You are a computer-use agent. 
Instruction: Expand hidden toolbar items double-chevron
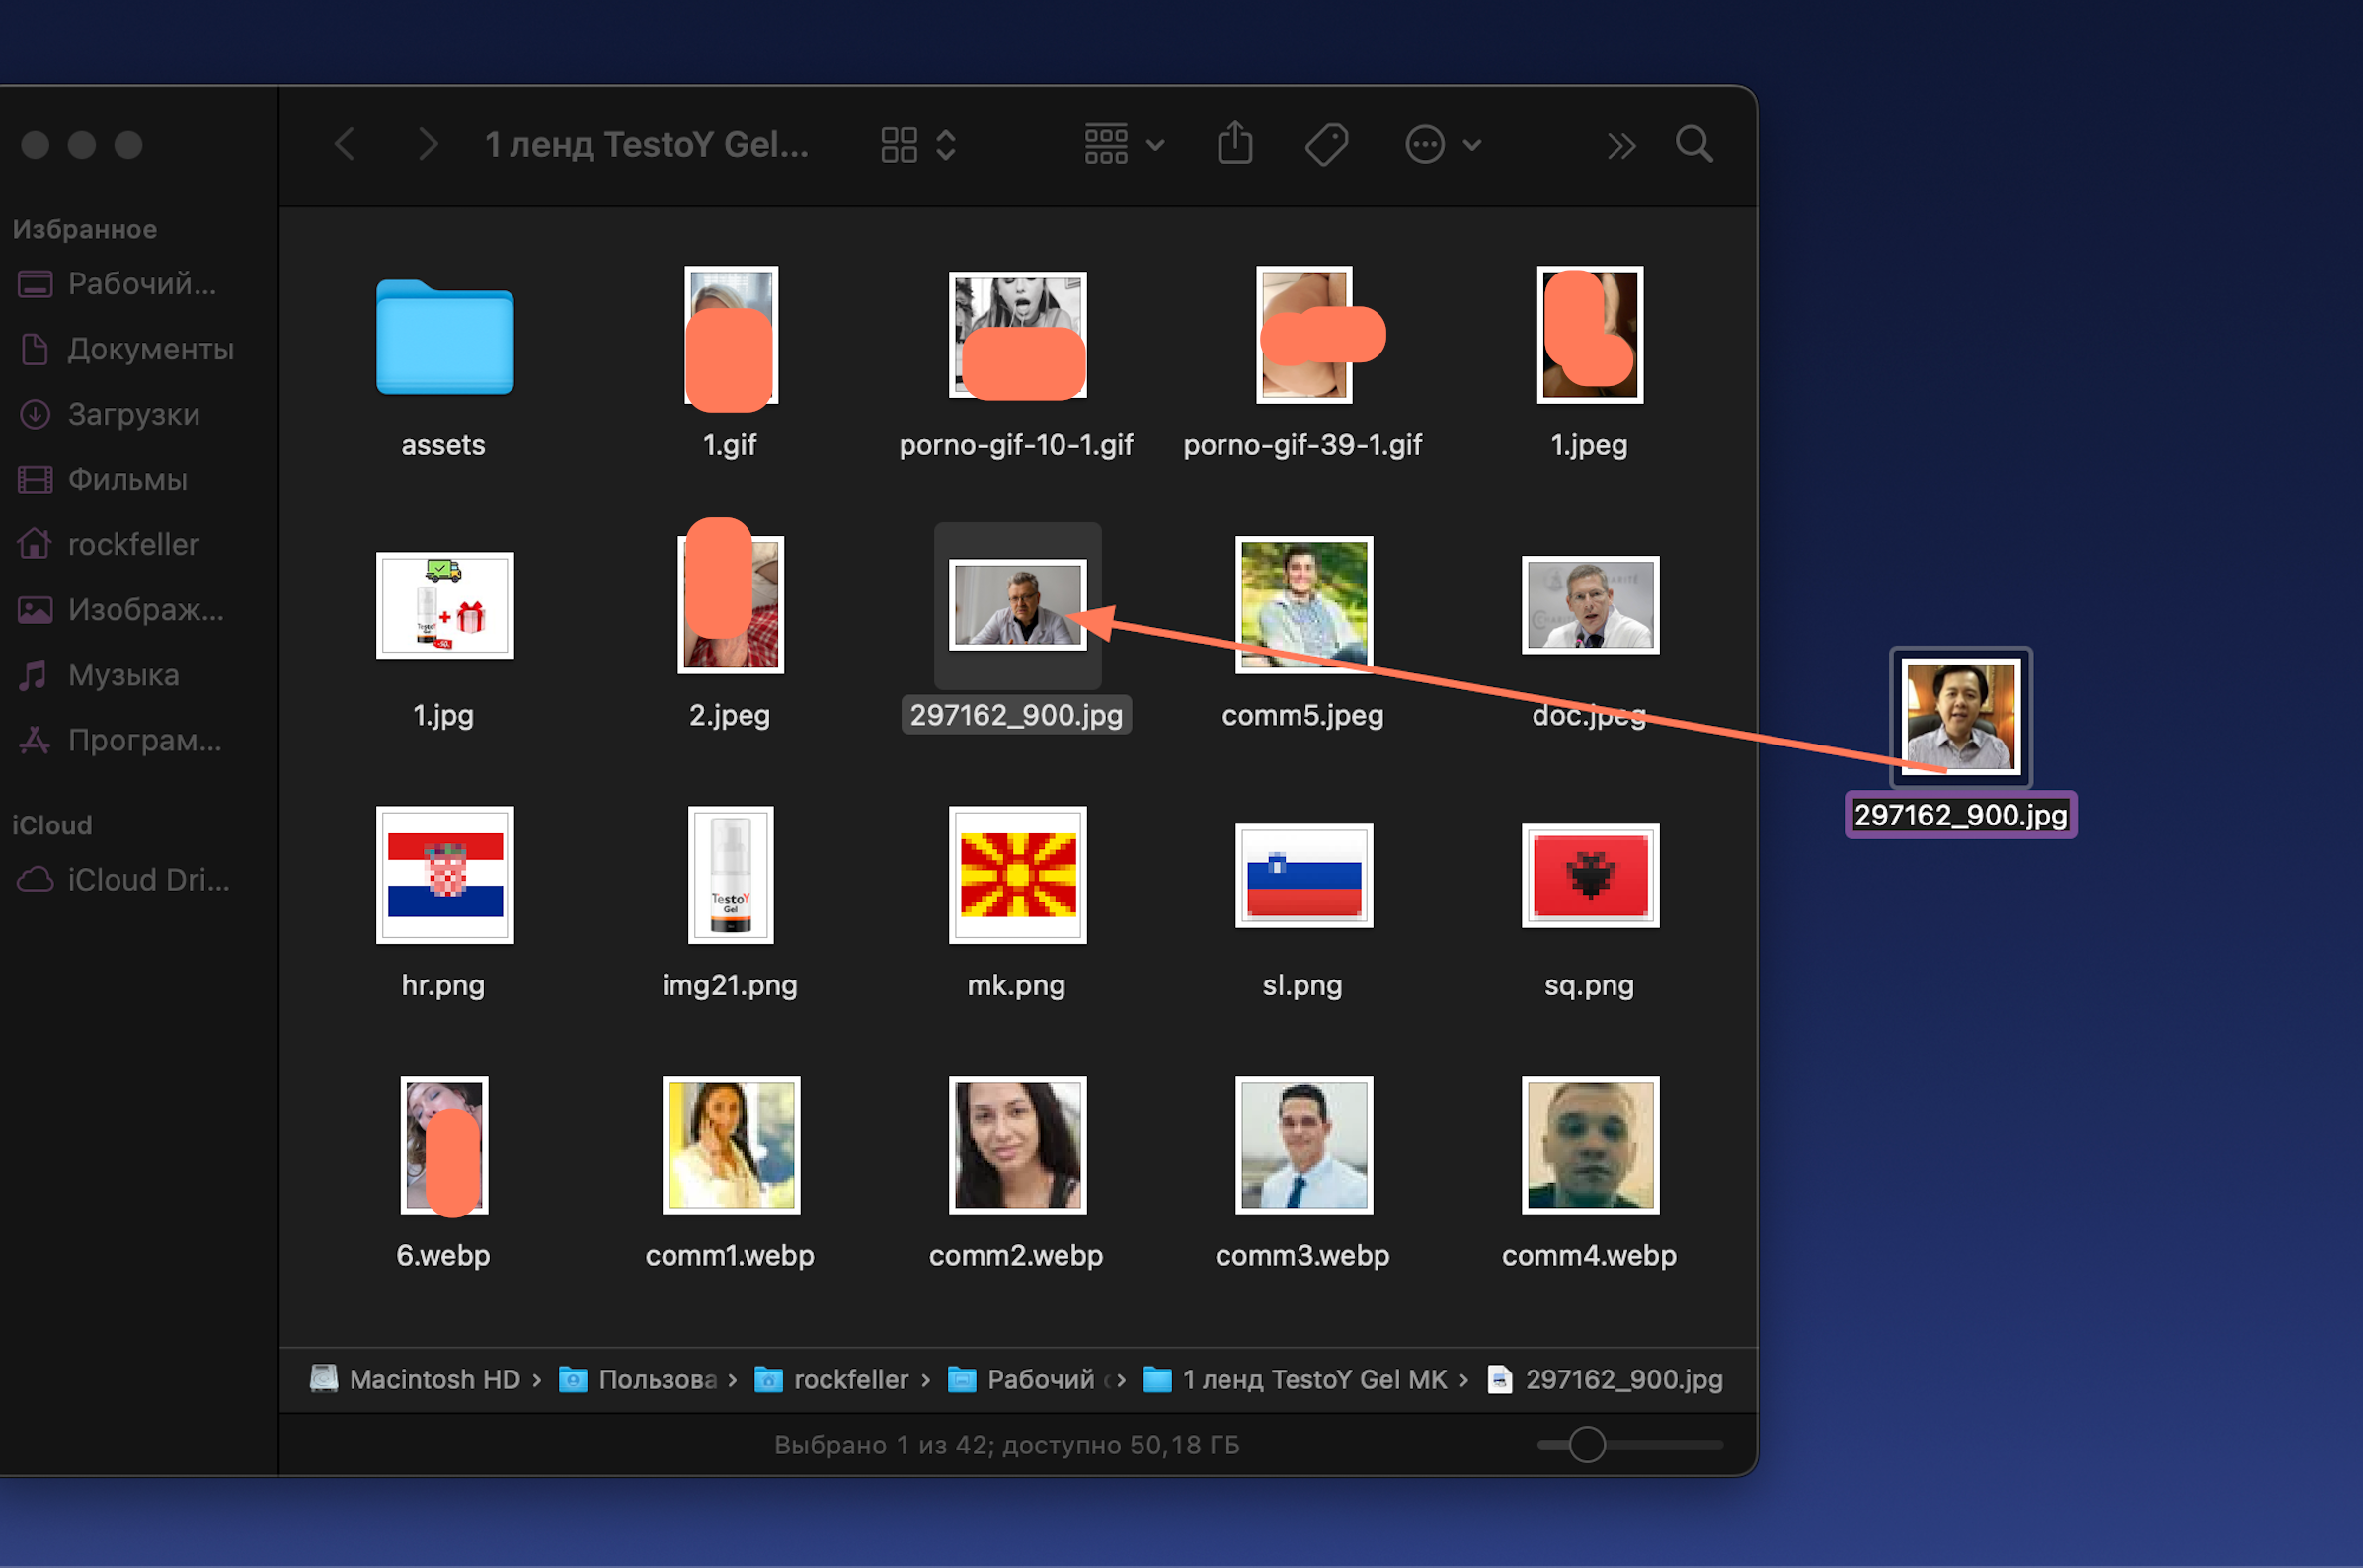[1621, 146]
